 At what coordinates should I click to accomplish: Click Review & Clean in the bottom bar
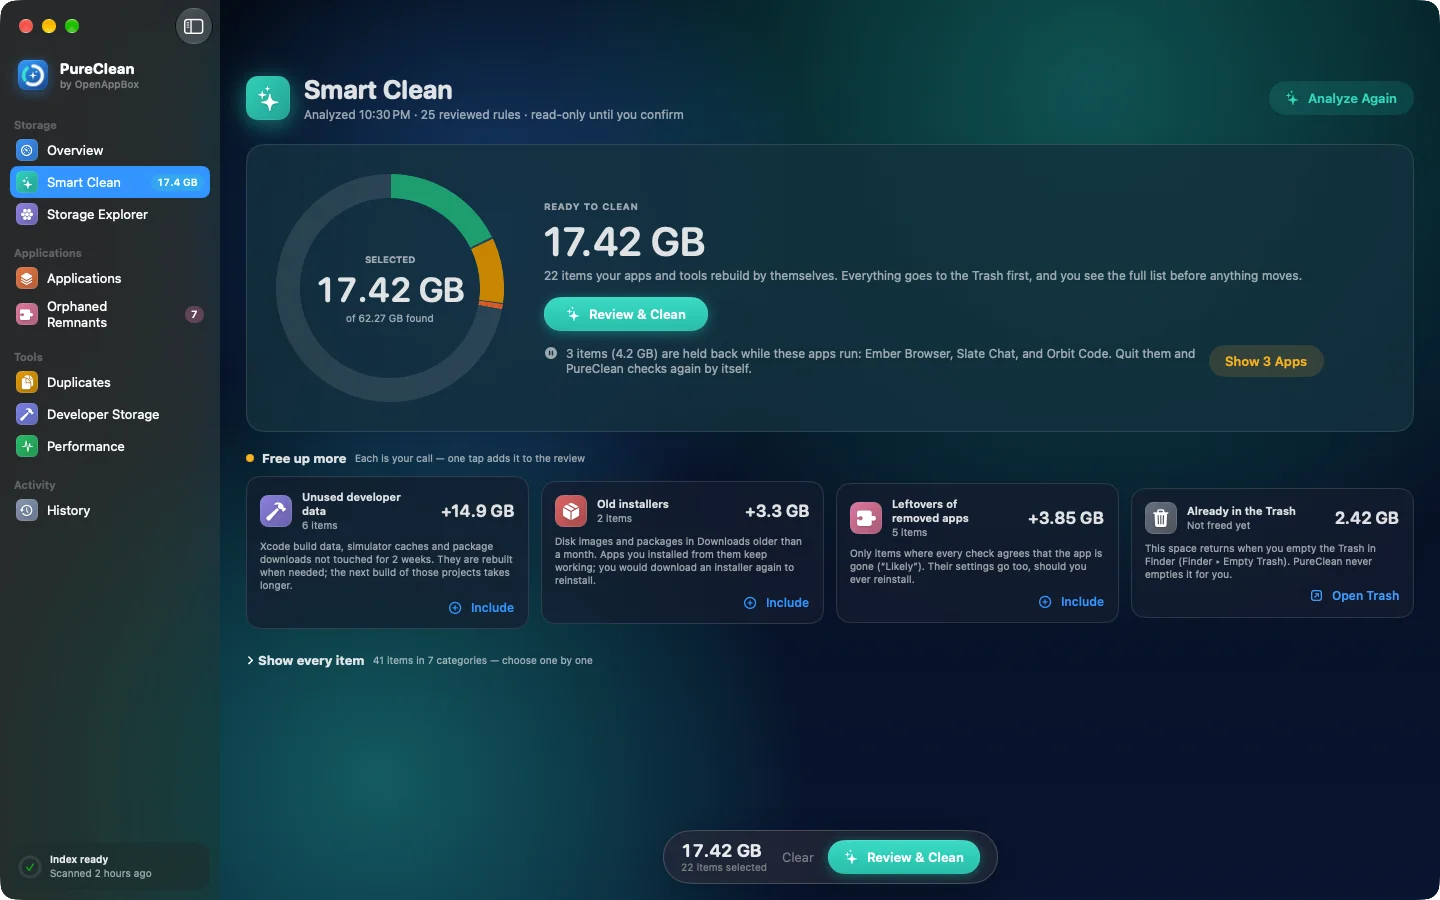point(904,857)
